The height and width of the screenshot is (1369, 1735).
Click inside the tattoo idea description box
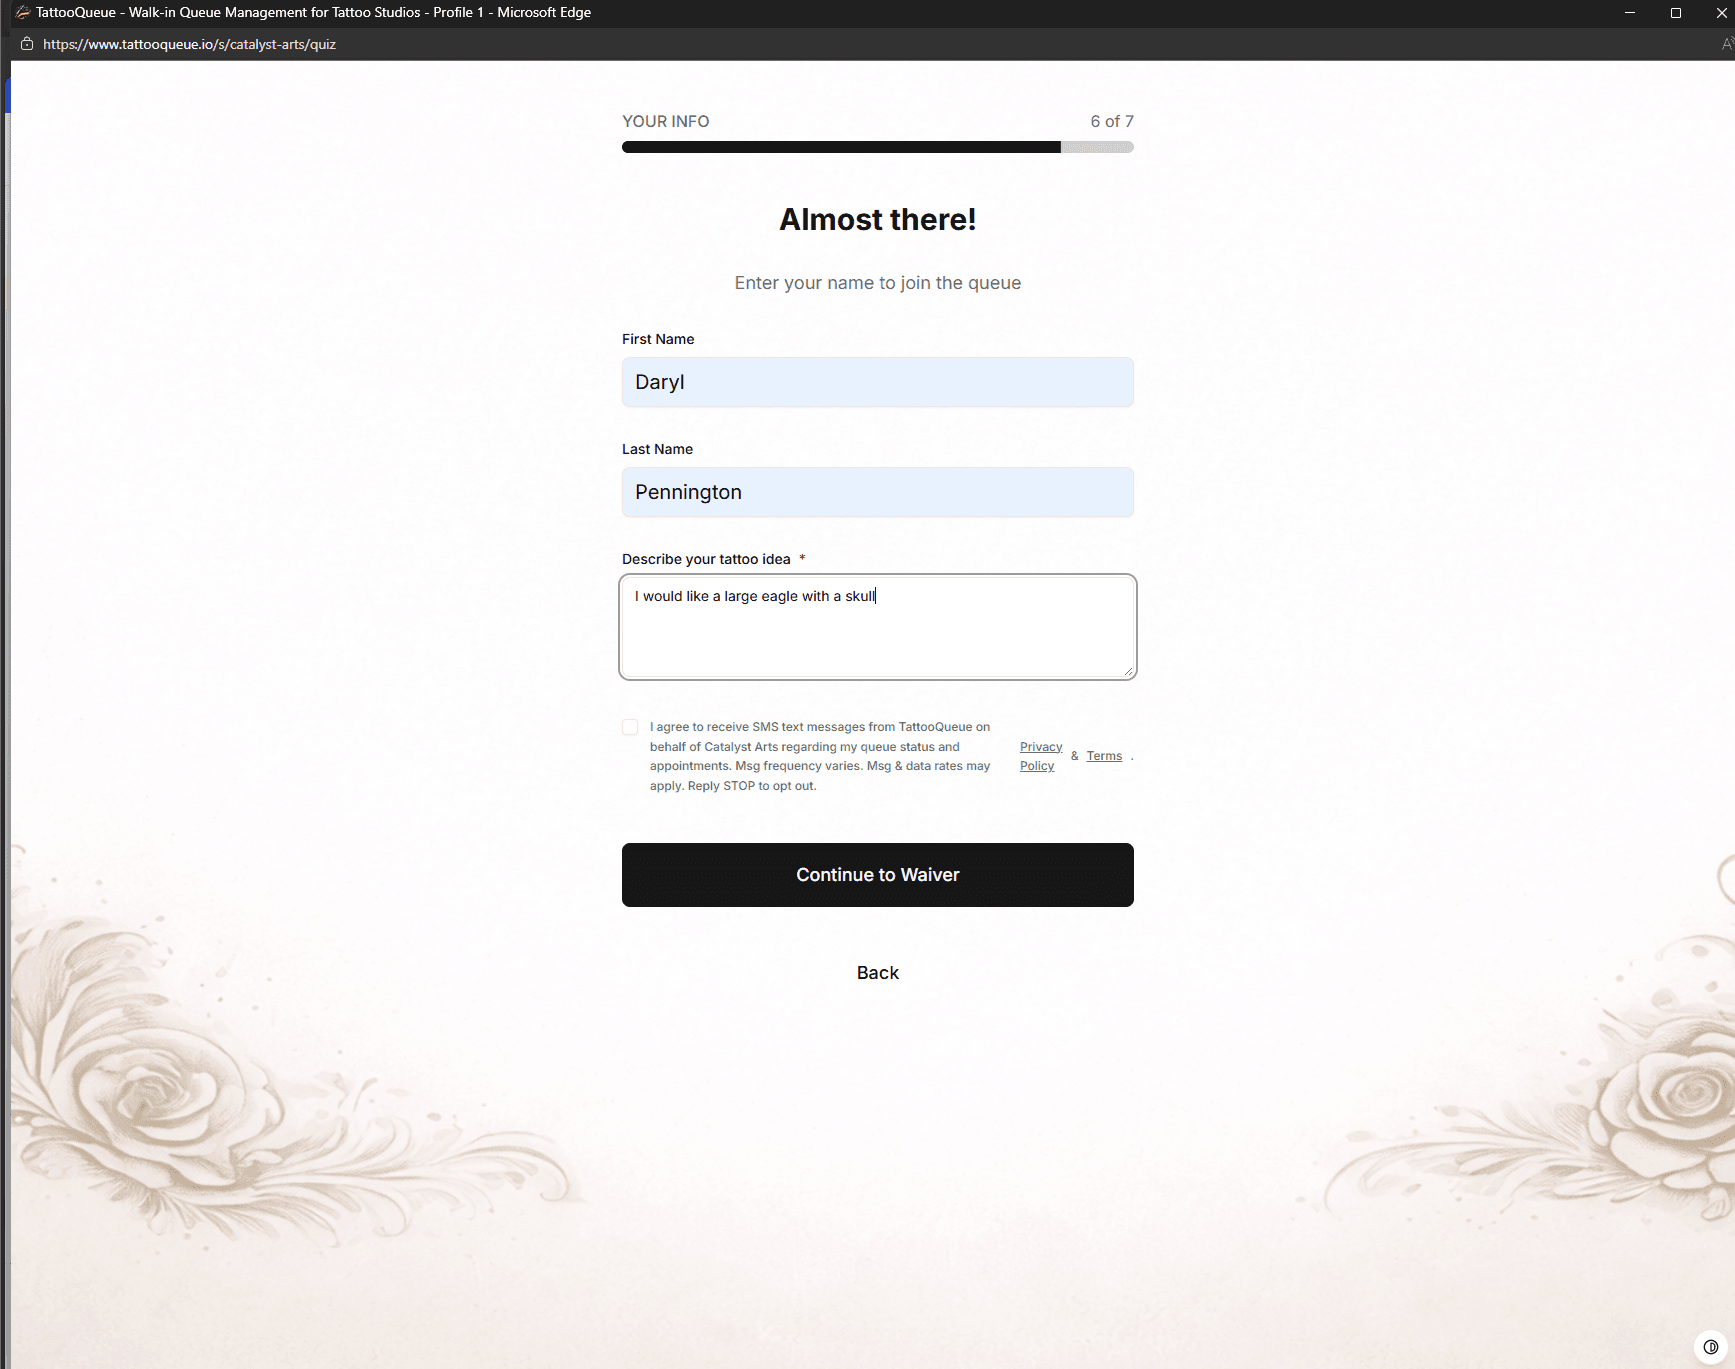877,627
